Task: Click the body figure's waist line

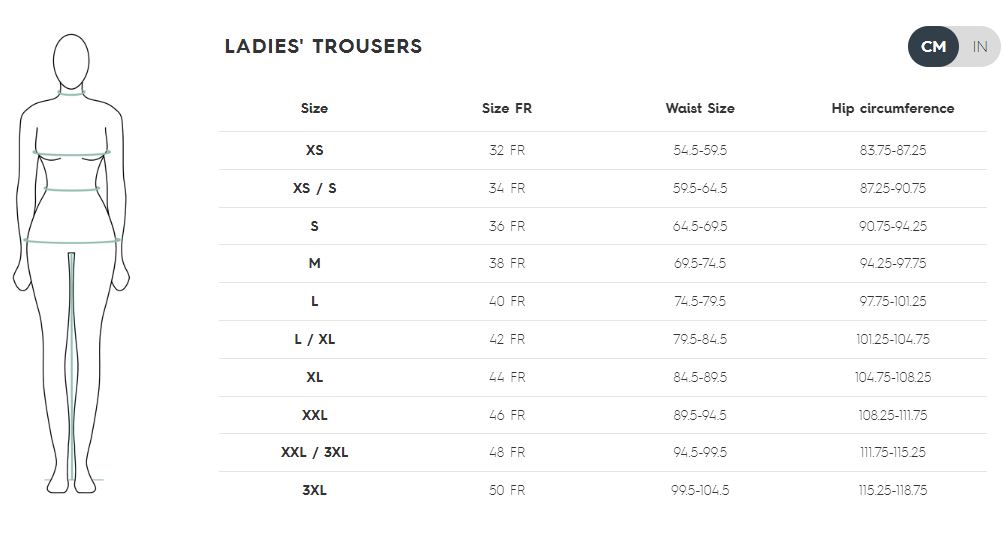Action: [72, 189]
